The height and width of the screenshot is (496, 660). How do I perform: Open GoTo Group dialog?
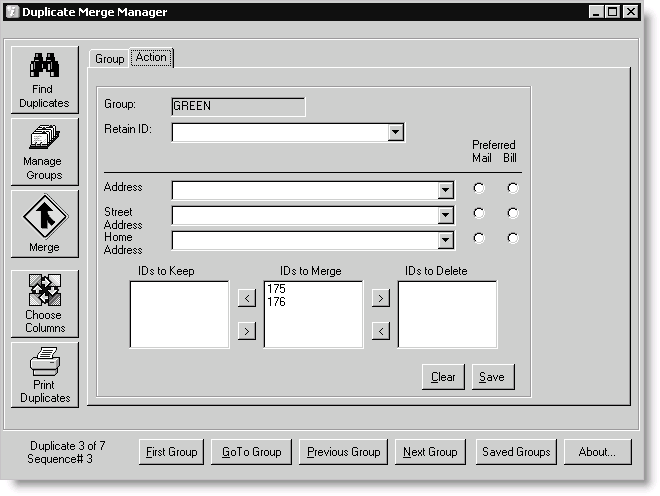tap(251, 452)
